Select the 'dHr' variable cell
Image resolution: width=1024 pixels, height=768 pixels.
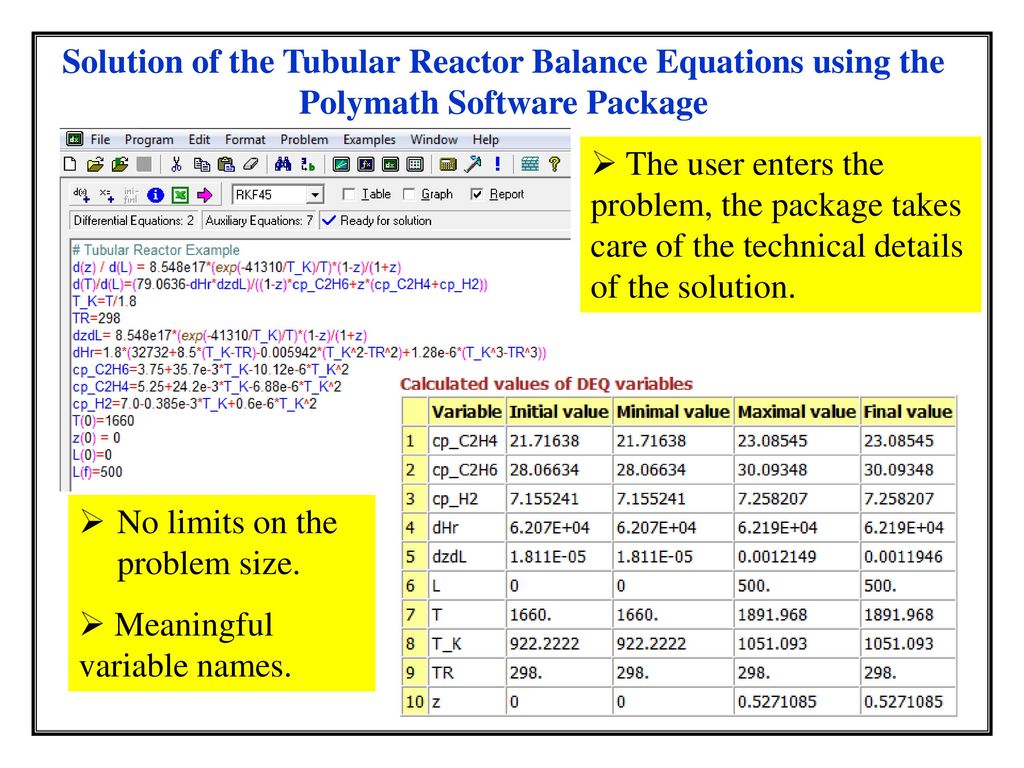pos(466,528)
